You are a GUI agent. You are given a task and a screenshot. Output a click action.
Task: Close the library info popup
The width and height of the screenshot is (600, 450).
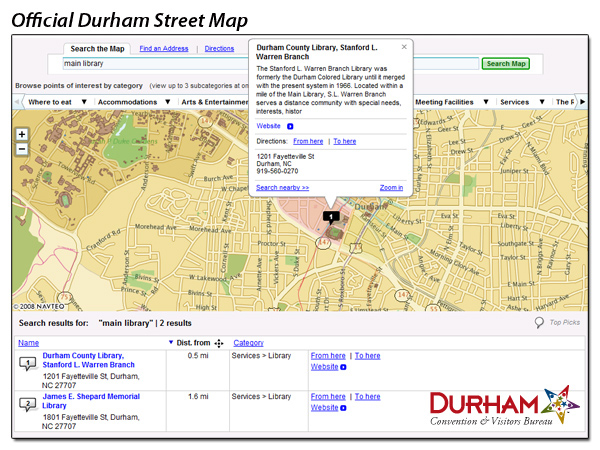[404, 47]
